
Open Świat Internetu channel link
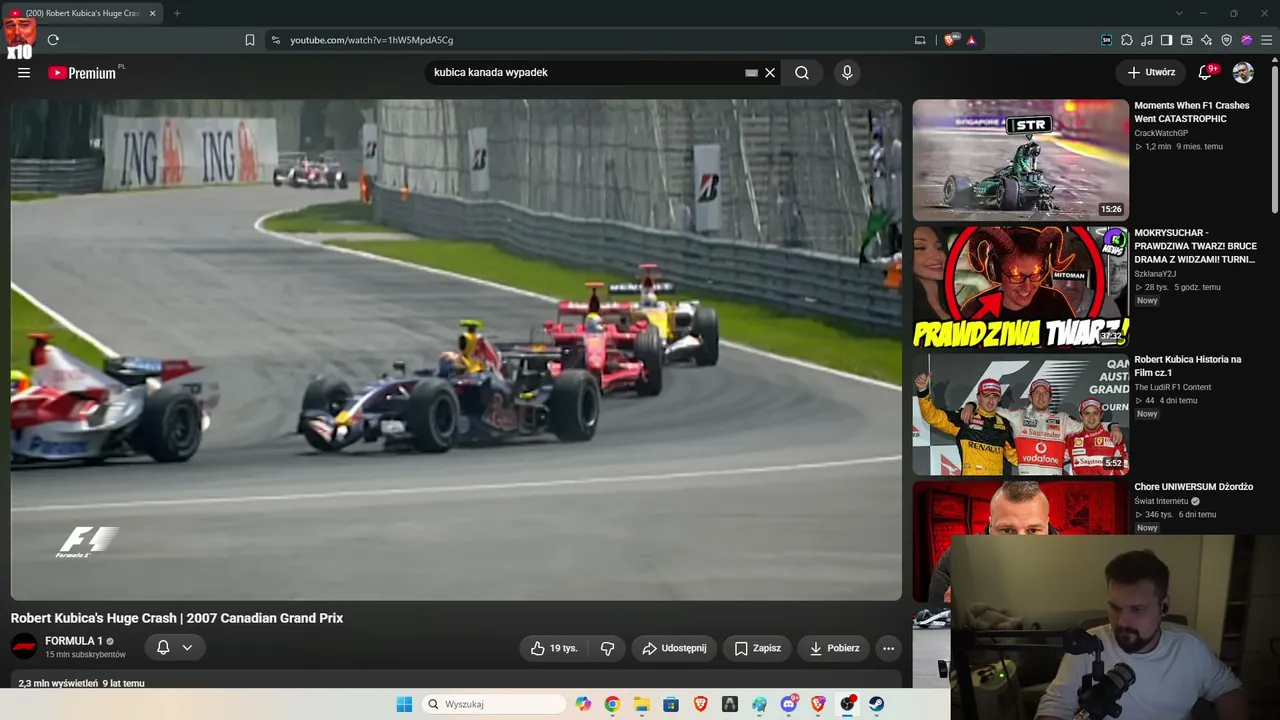1160,501
